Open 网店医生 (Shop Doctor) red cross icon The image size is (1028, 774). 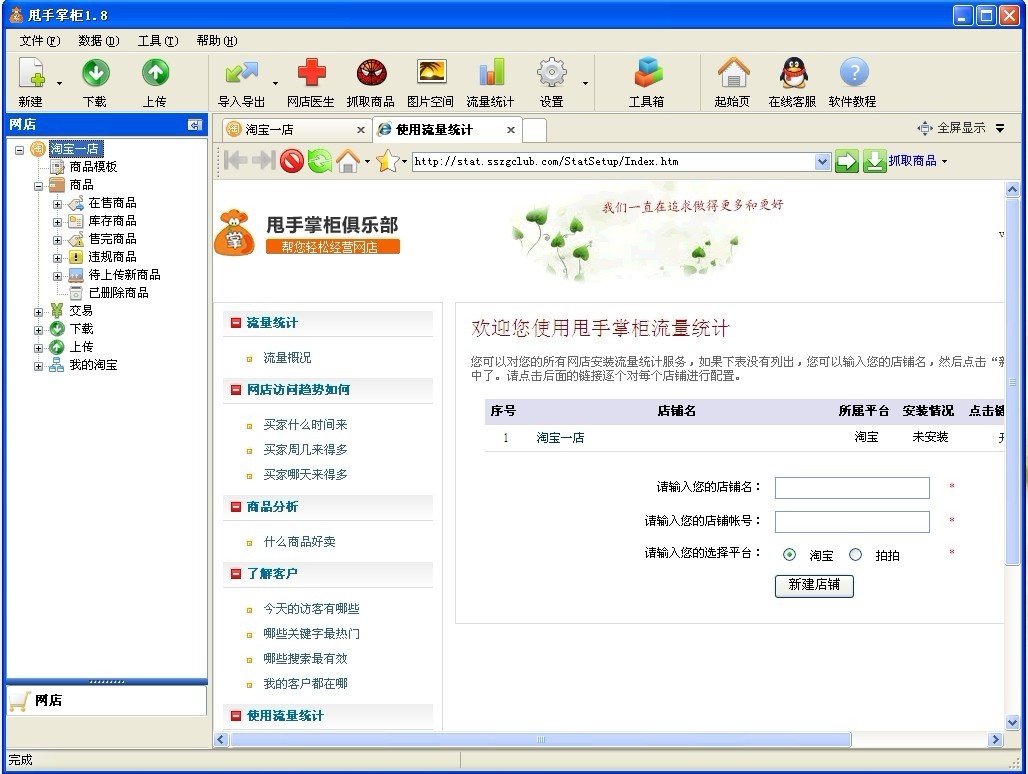(x=311, y=72)
